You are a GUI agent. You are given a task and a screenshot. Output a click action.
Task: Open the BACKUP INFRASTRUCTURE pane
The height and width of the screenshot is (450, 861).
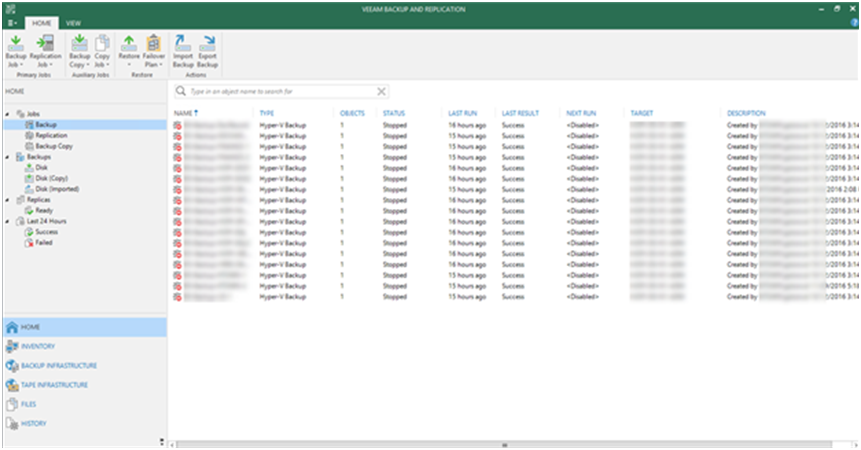85,365
